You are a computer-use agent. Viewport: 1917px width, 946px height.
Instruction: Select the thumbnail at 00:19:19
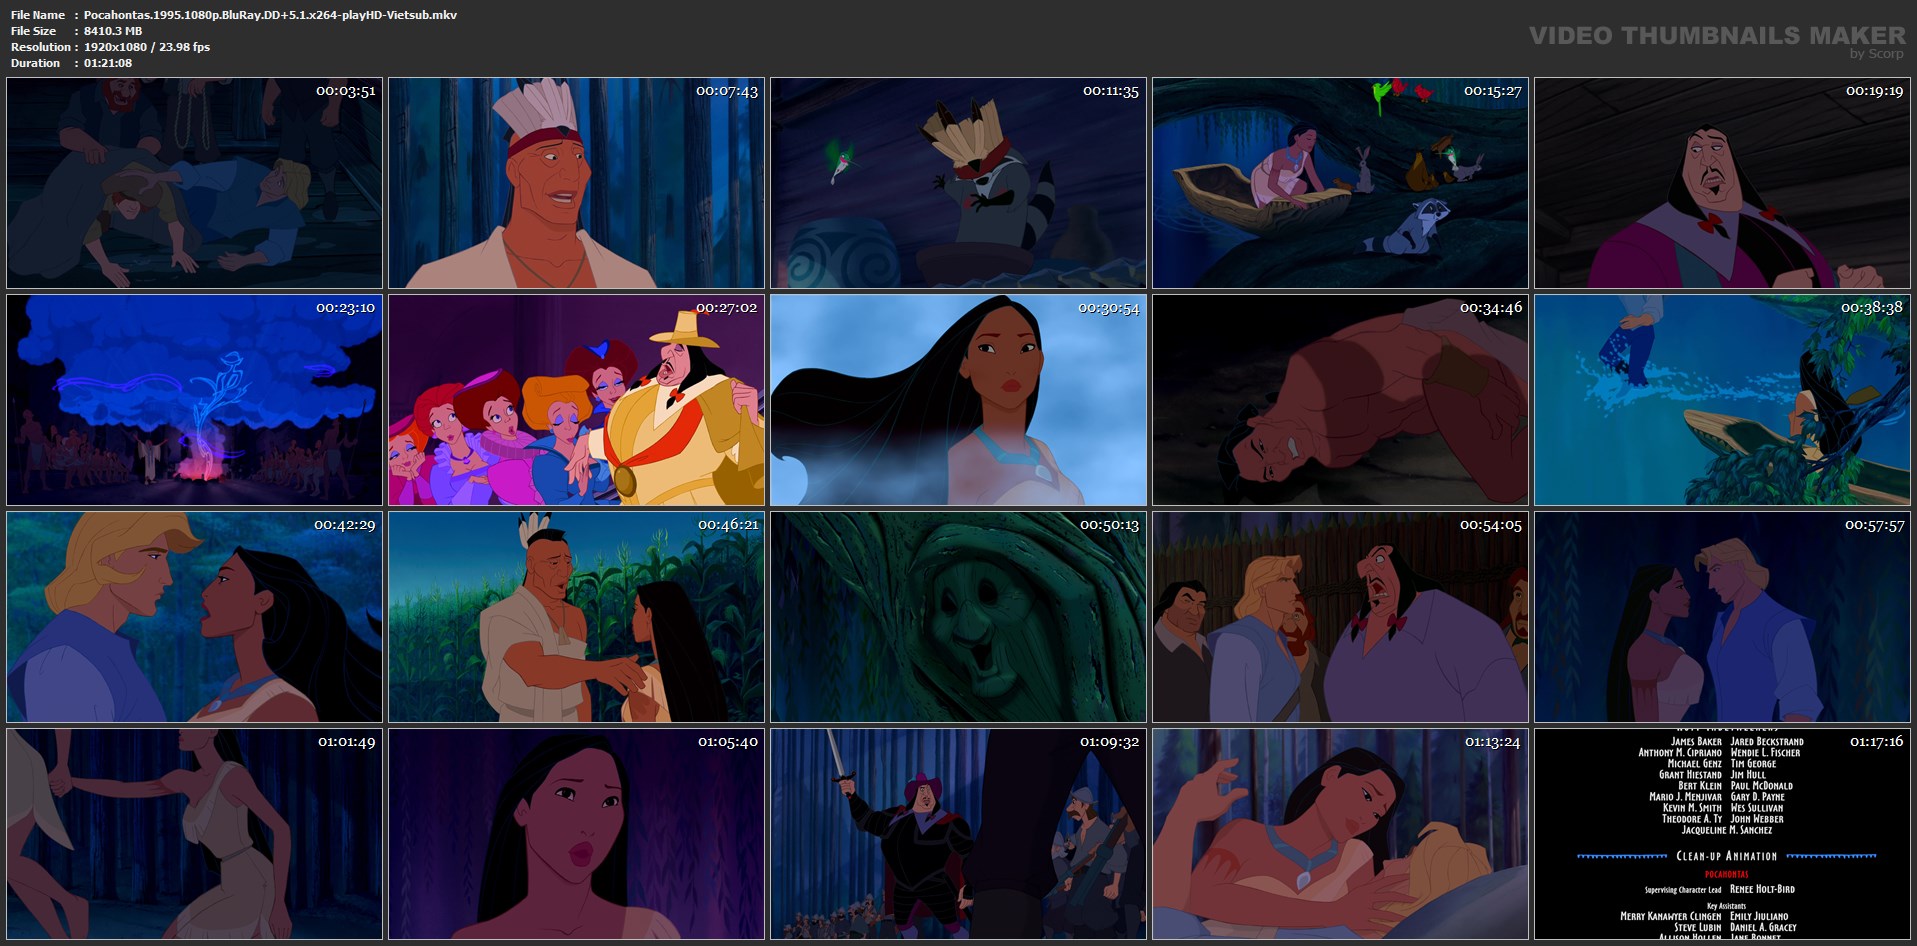point(1722,183)
